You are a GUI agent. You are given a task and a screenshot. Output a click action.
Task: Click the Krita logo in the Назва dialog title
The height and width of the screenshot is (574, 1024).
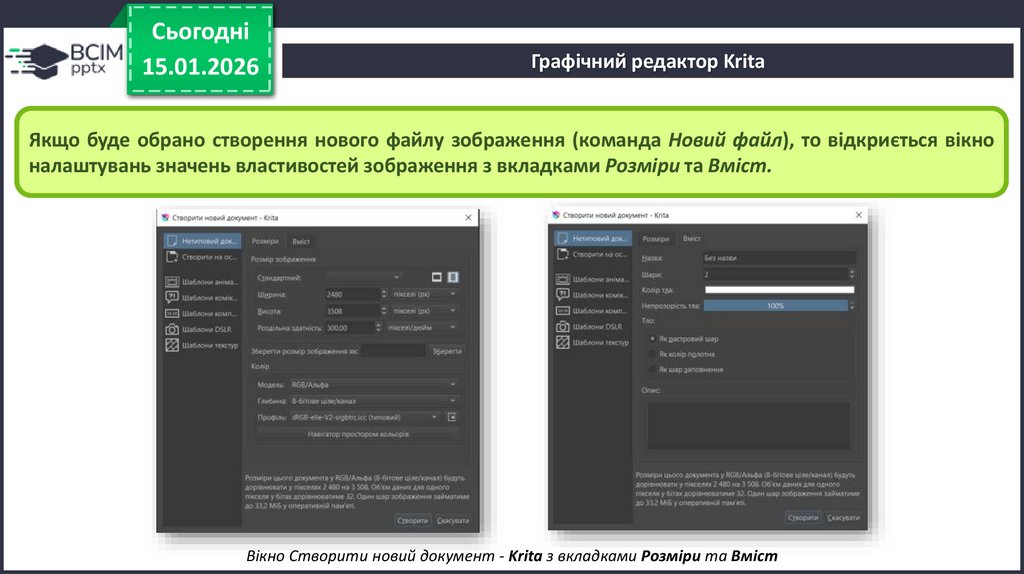click(556, 215)
